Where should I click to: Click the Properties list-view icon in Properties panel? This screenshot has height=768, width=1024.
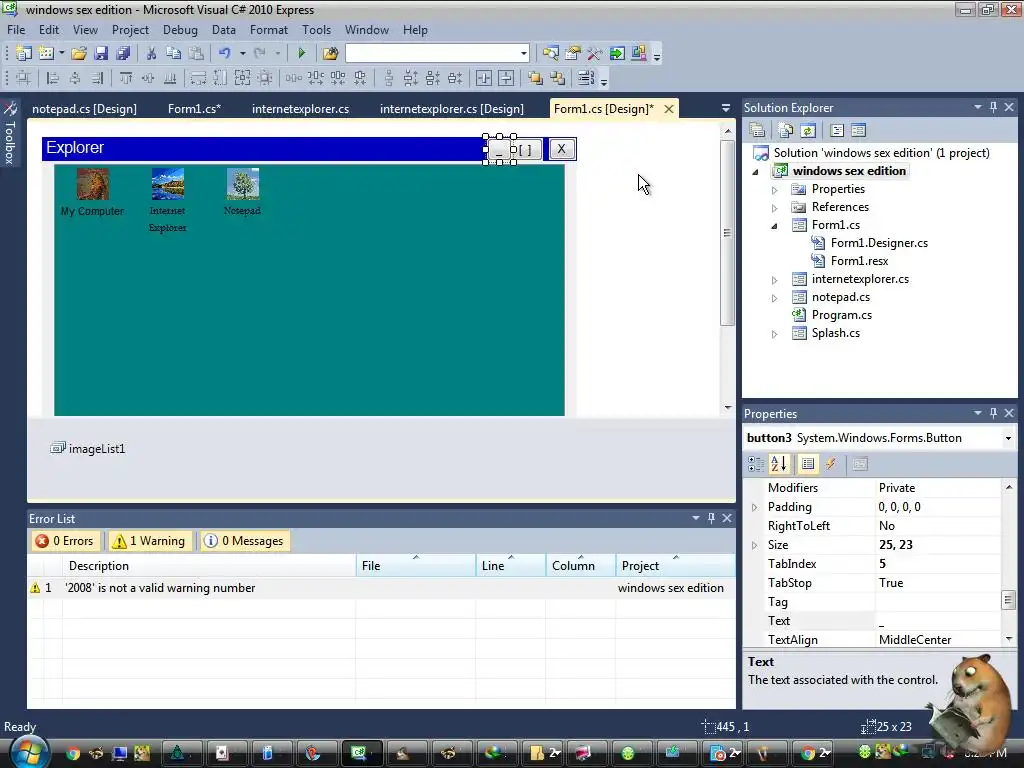[x=808, y=464]
